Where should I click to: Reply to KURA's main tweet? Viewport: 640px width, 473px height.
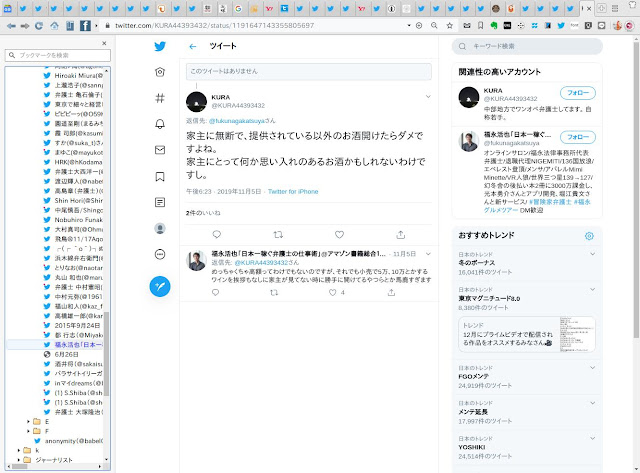point(217,234)
